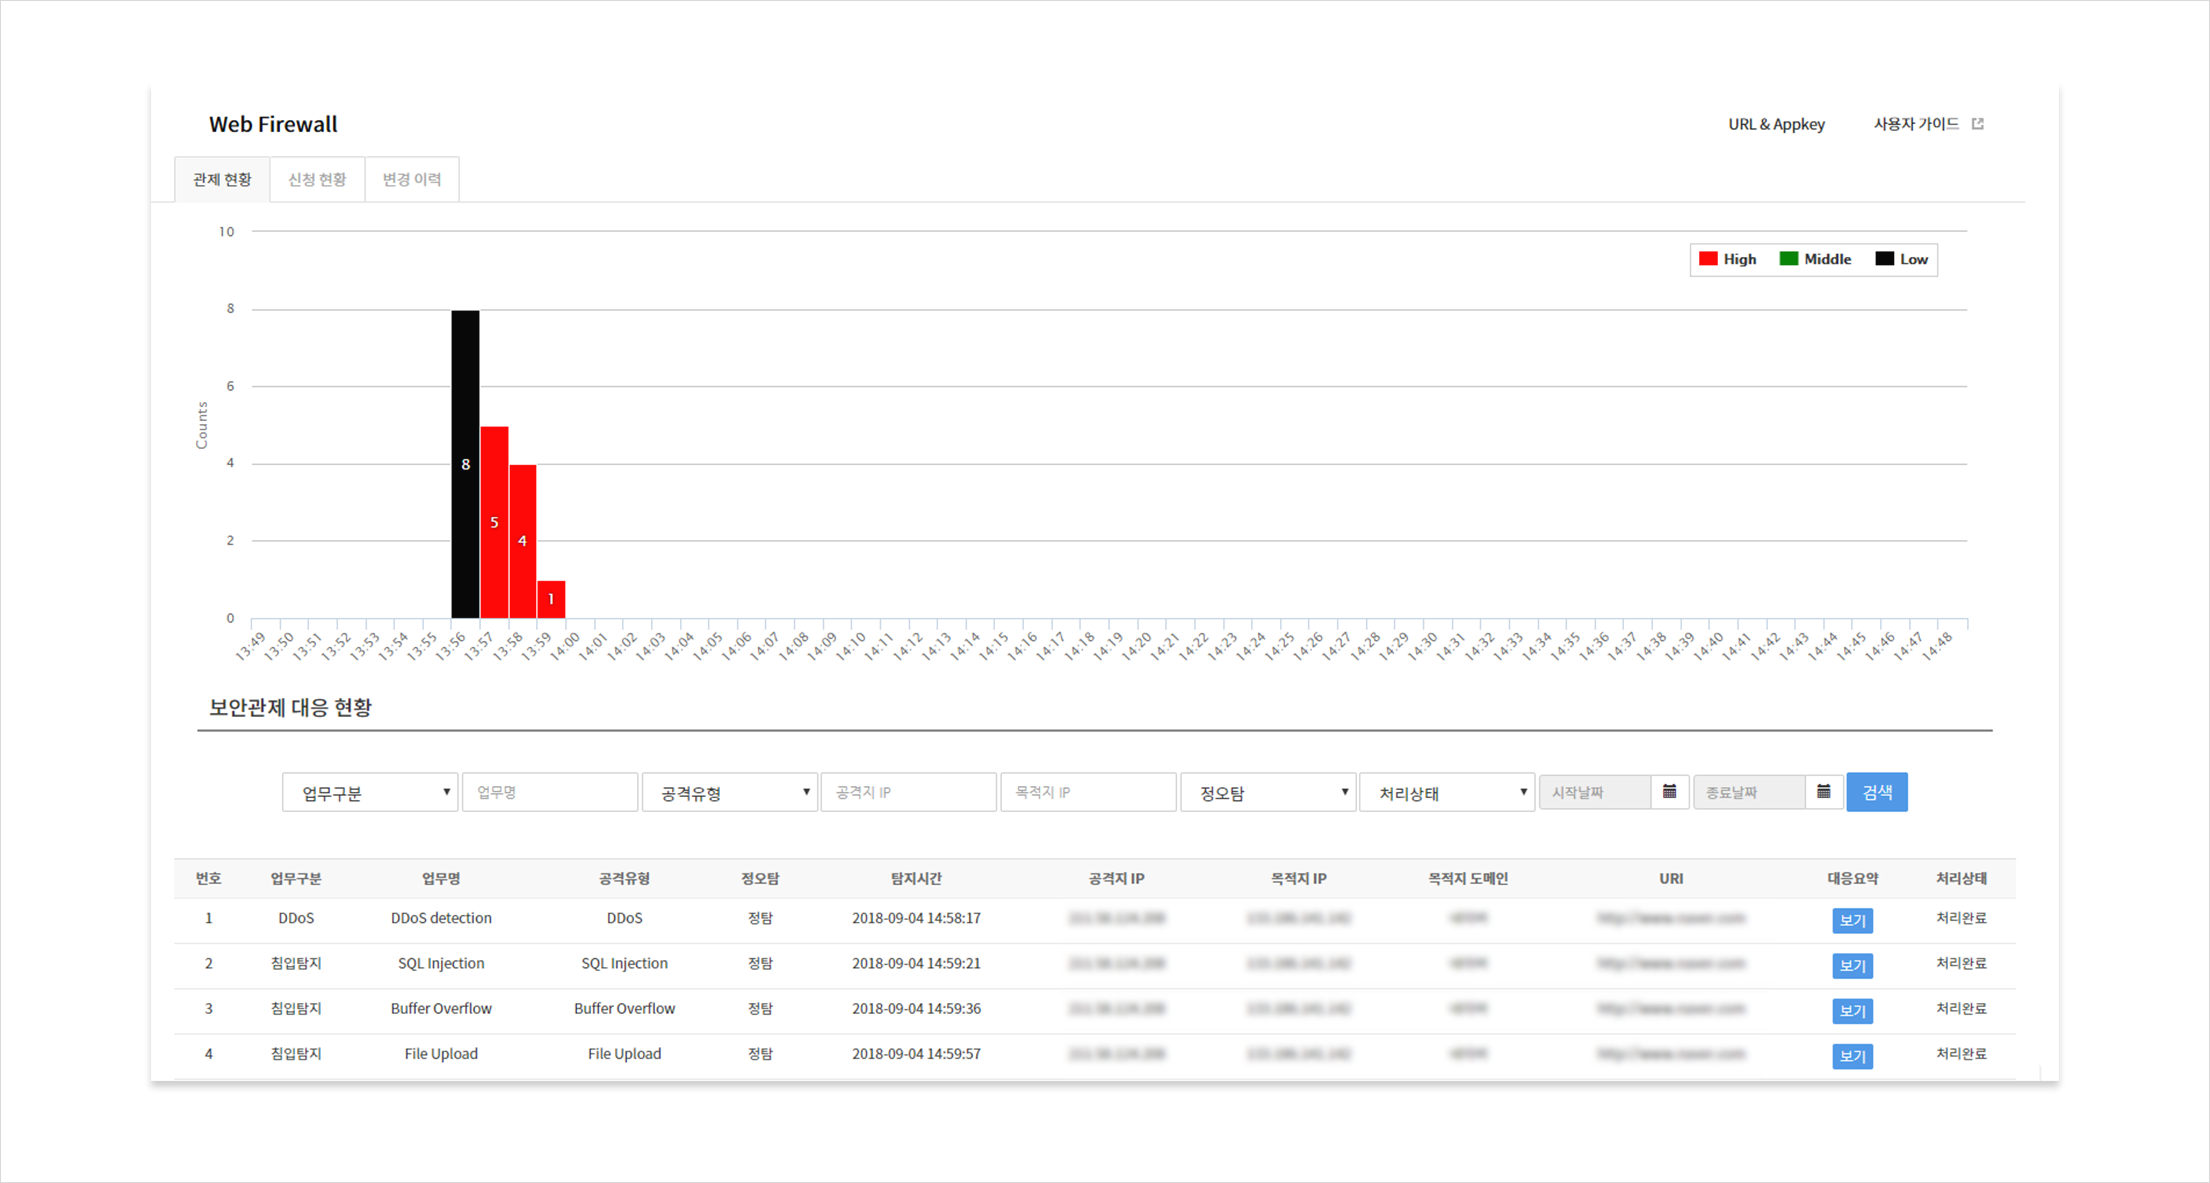Click the 번호 column header
This screenshot has height=1183, width=2210.
208,879
